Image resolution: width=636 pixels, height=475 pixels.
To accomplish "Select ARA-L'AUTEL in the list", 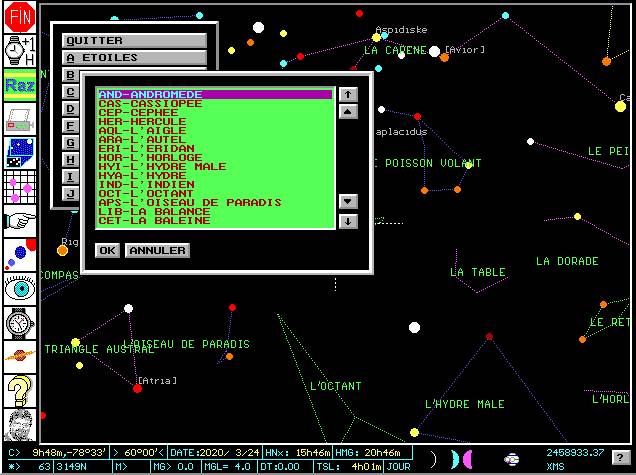I will click(215, 139).
